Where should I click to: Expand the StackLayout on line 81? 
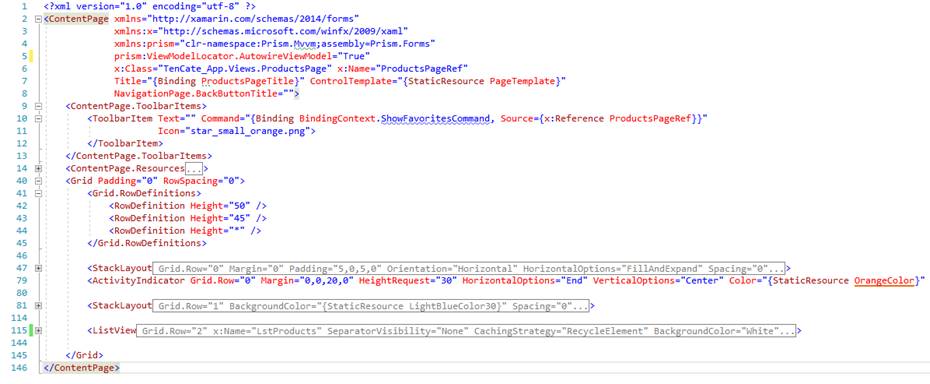(39, 306)
